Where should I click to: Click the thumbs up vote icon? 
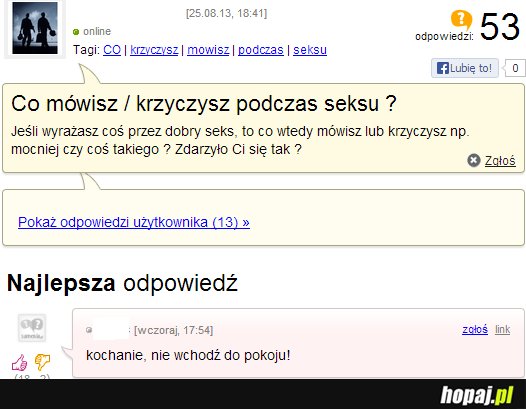point(19,362)
